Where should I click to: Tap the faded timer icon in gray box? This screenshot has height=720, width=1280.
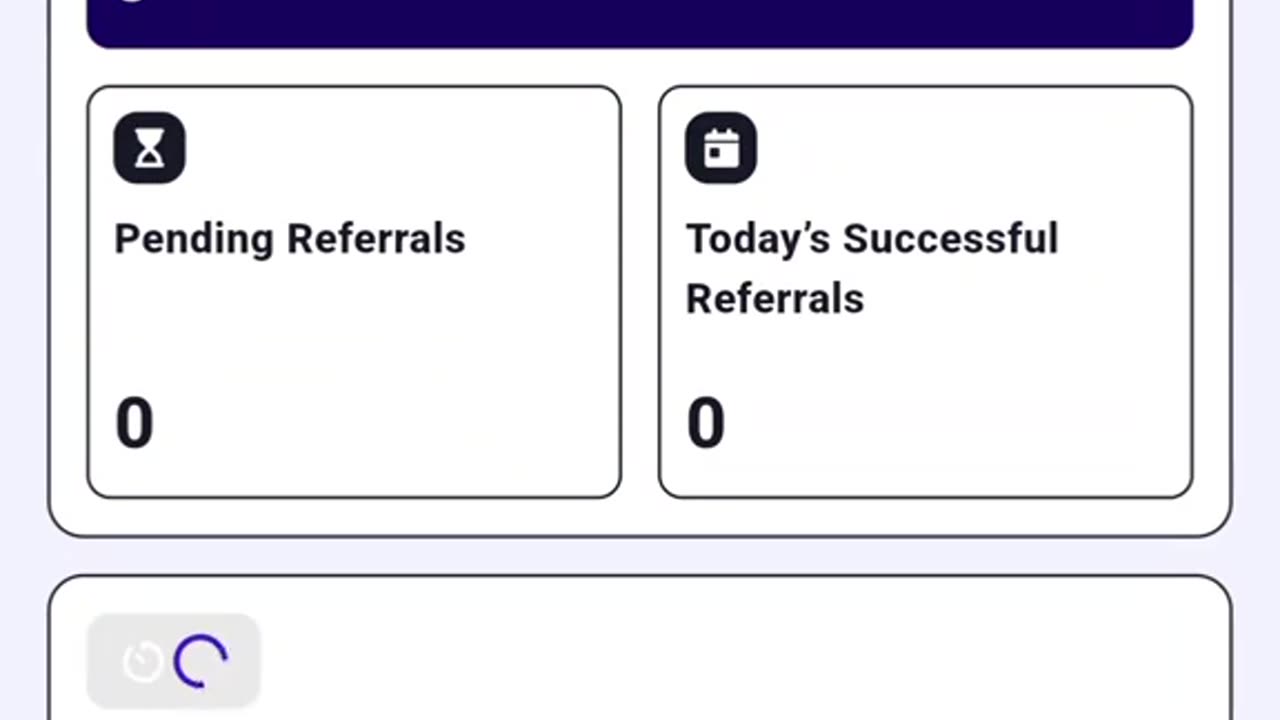point(143,662)
